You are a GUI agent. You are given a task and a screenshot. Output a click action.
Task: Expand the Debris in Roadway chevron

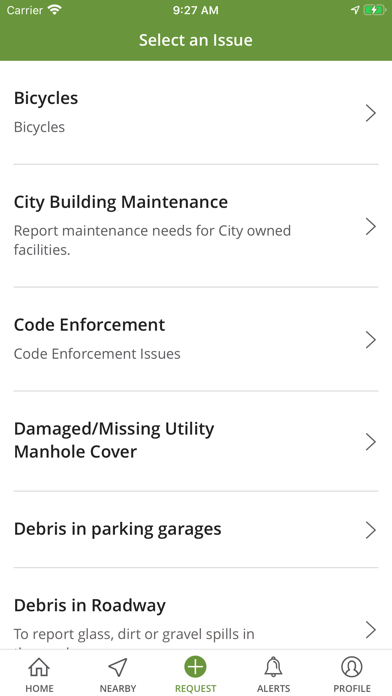371,629
